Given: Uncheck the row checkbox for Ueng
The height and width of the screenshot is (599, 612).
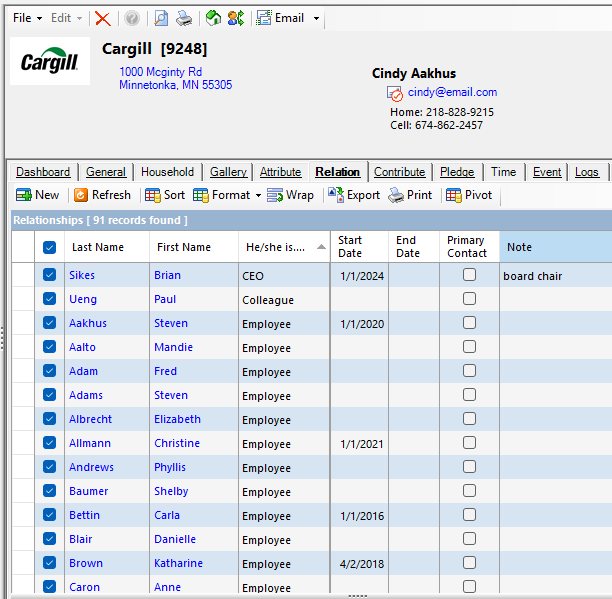Looking at the screenshot, I should pos(50,299).
